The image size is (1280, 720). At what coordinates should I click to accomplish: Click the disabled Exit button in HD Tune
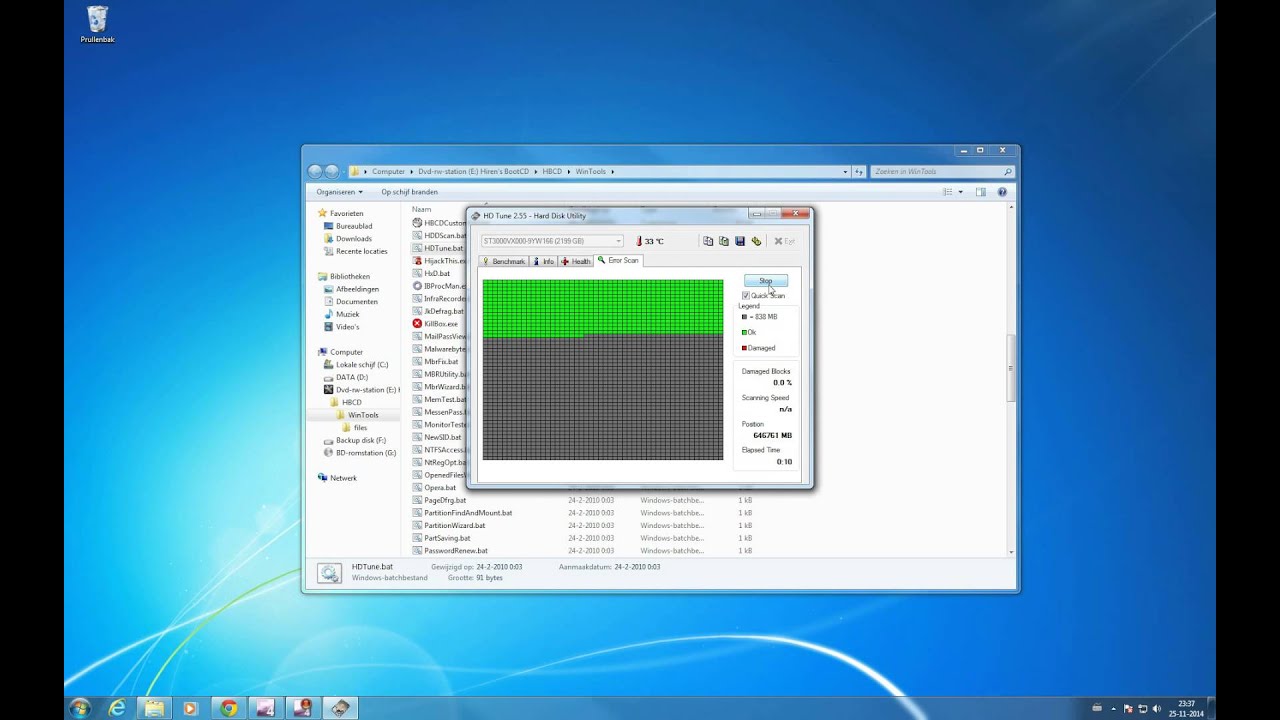(x=785, y=241)
